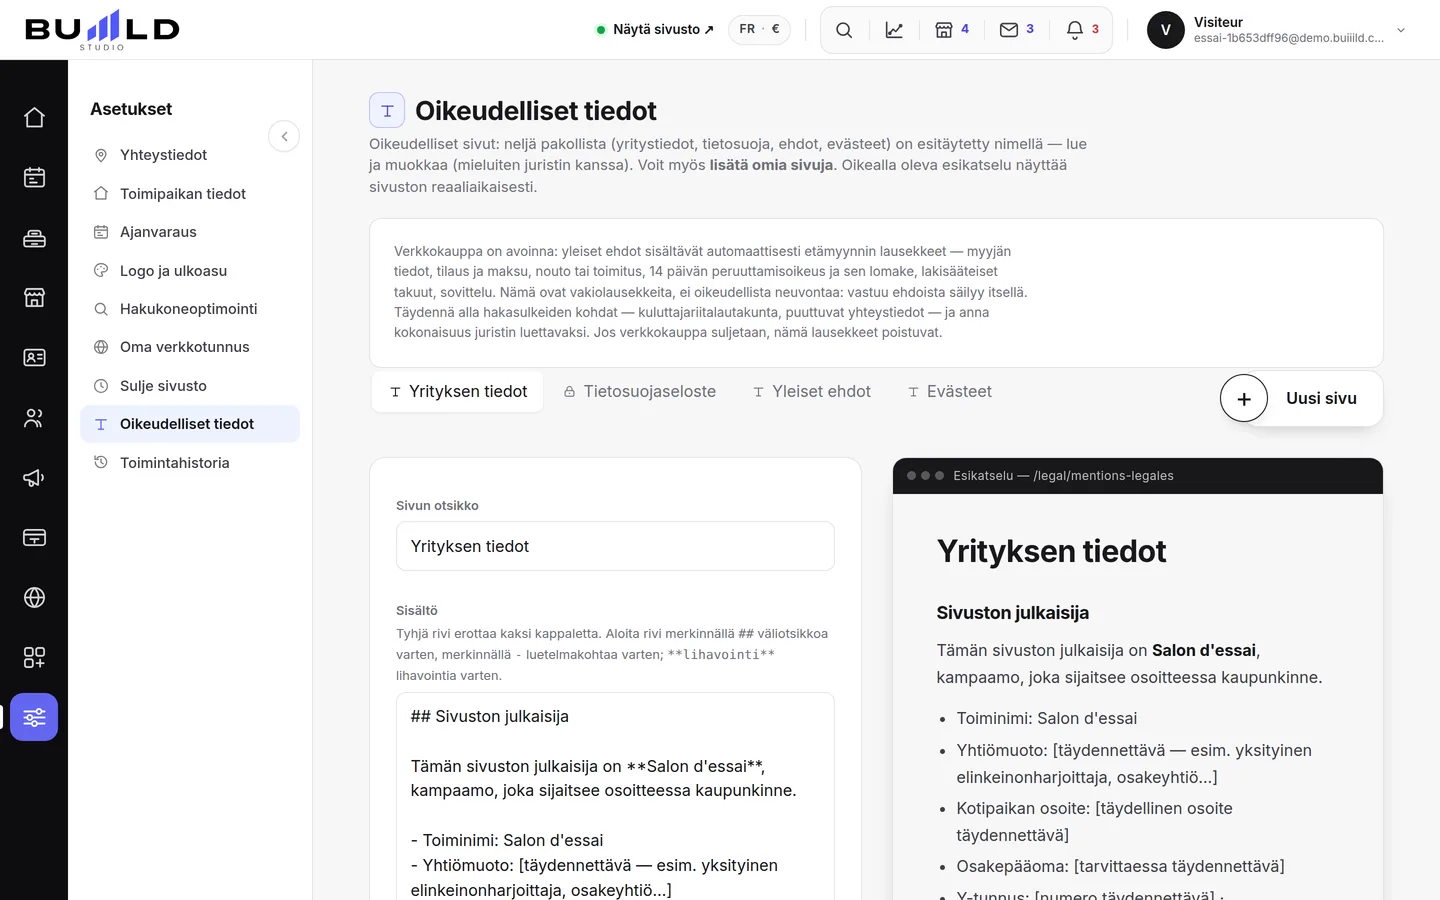Select Oikeudelliset tiedot in settings menu
This screenshot has height=900, width=1440.
tap(190, 424)
